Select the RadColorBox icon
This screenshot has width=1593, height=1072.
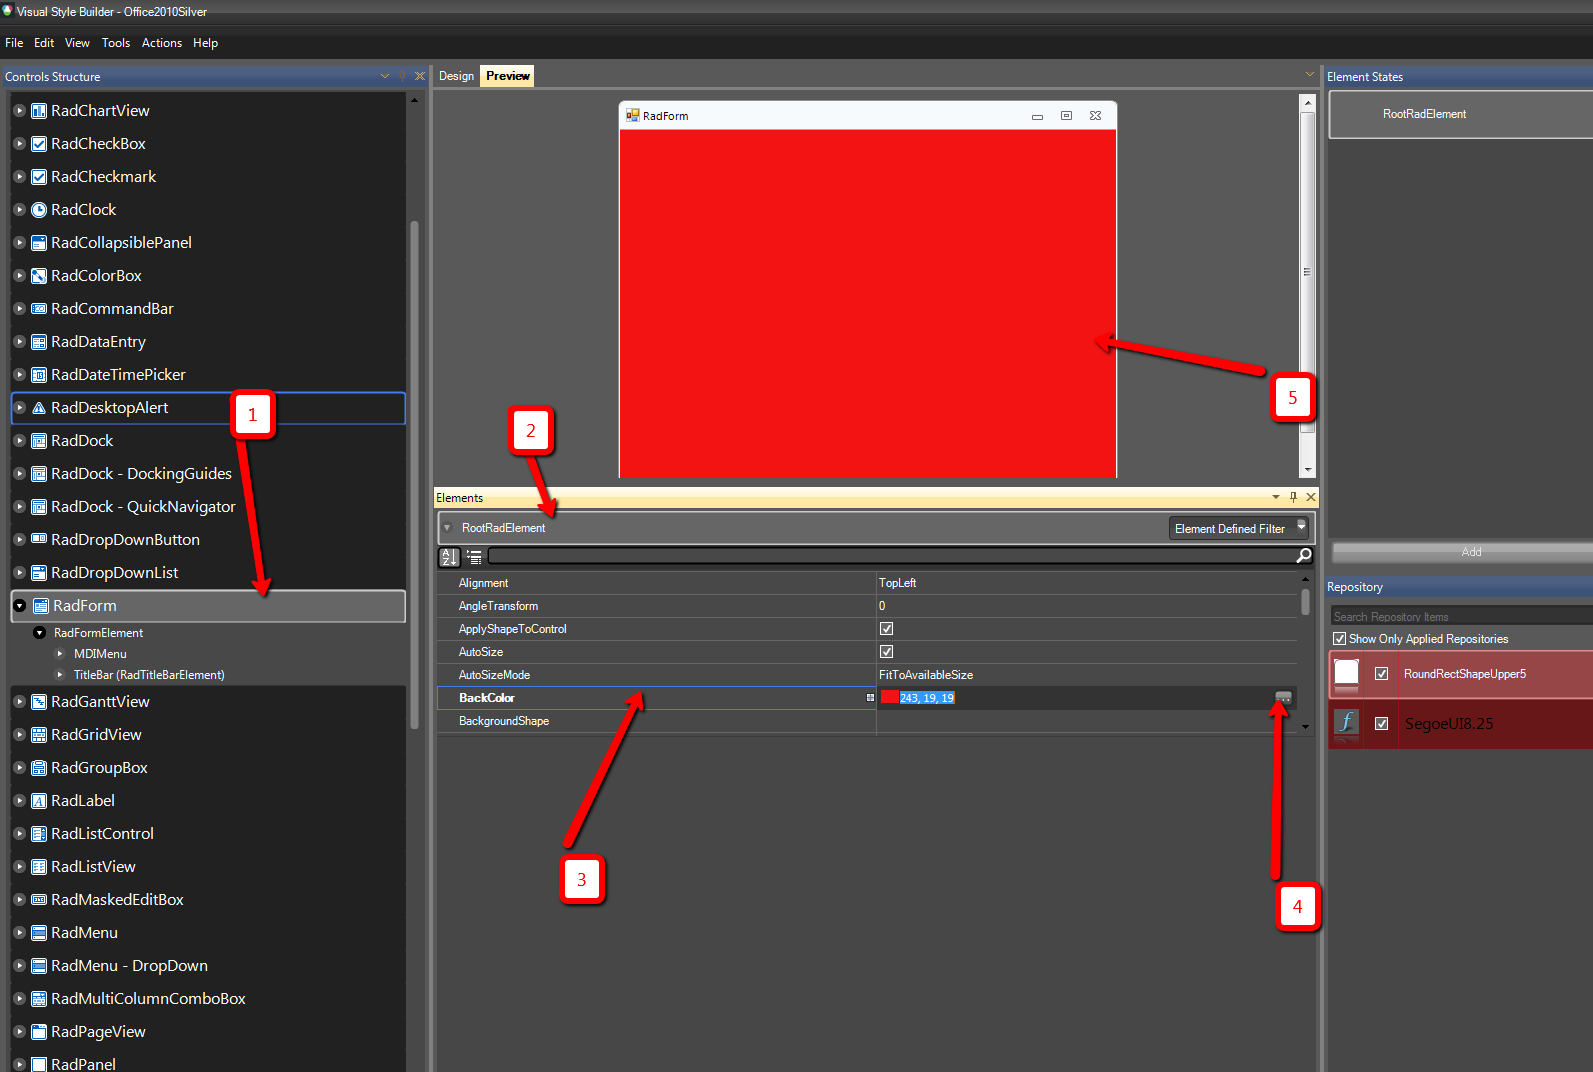(39, 276)
